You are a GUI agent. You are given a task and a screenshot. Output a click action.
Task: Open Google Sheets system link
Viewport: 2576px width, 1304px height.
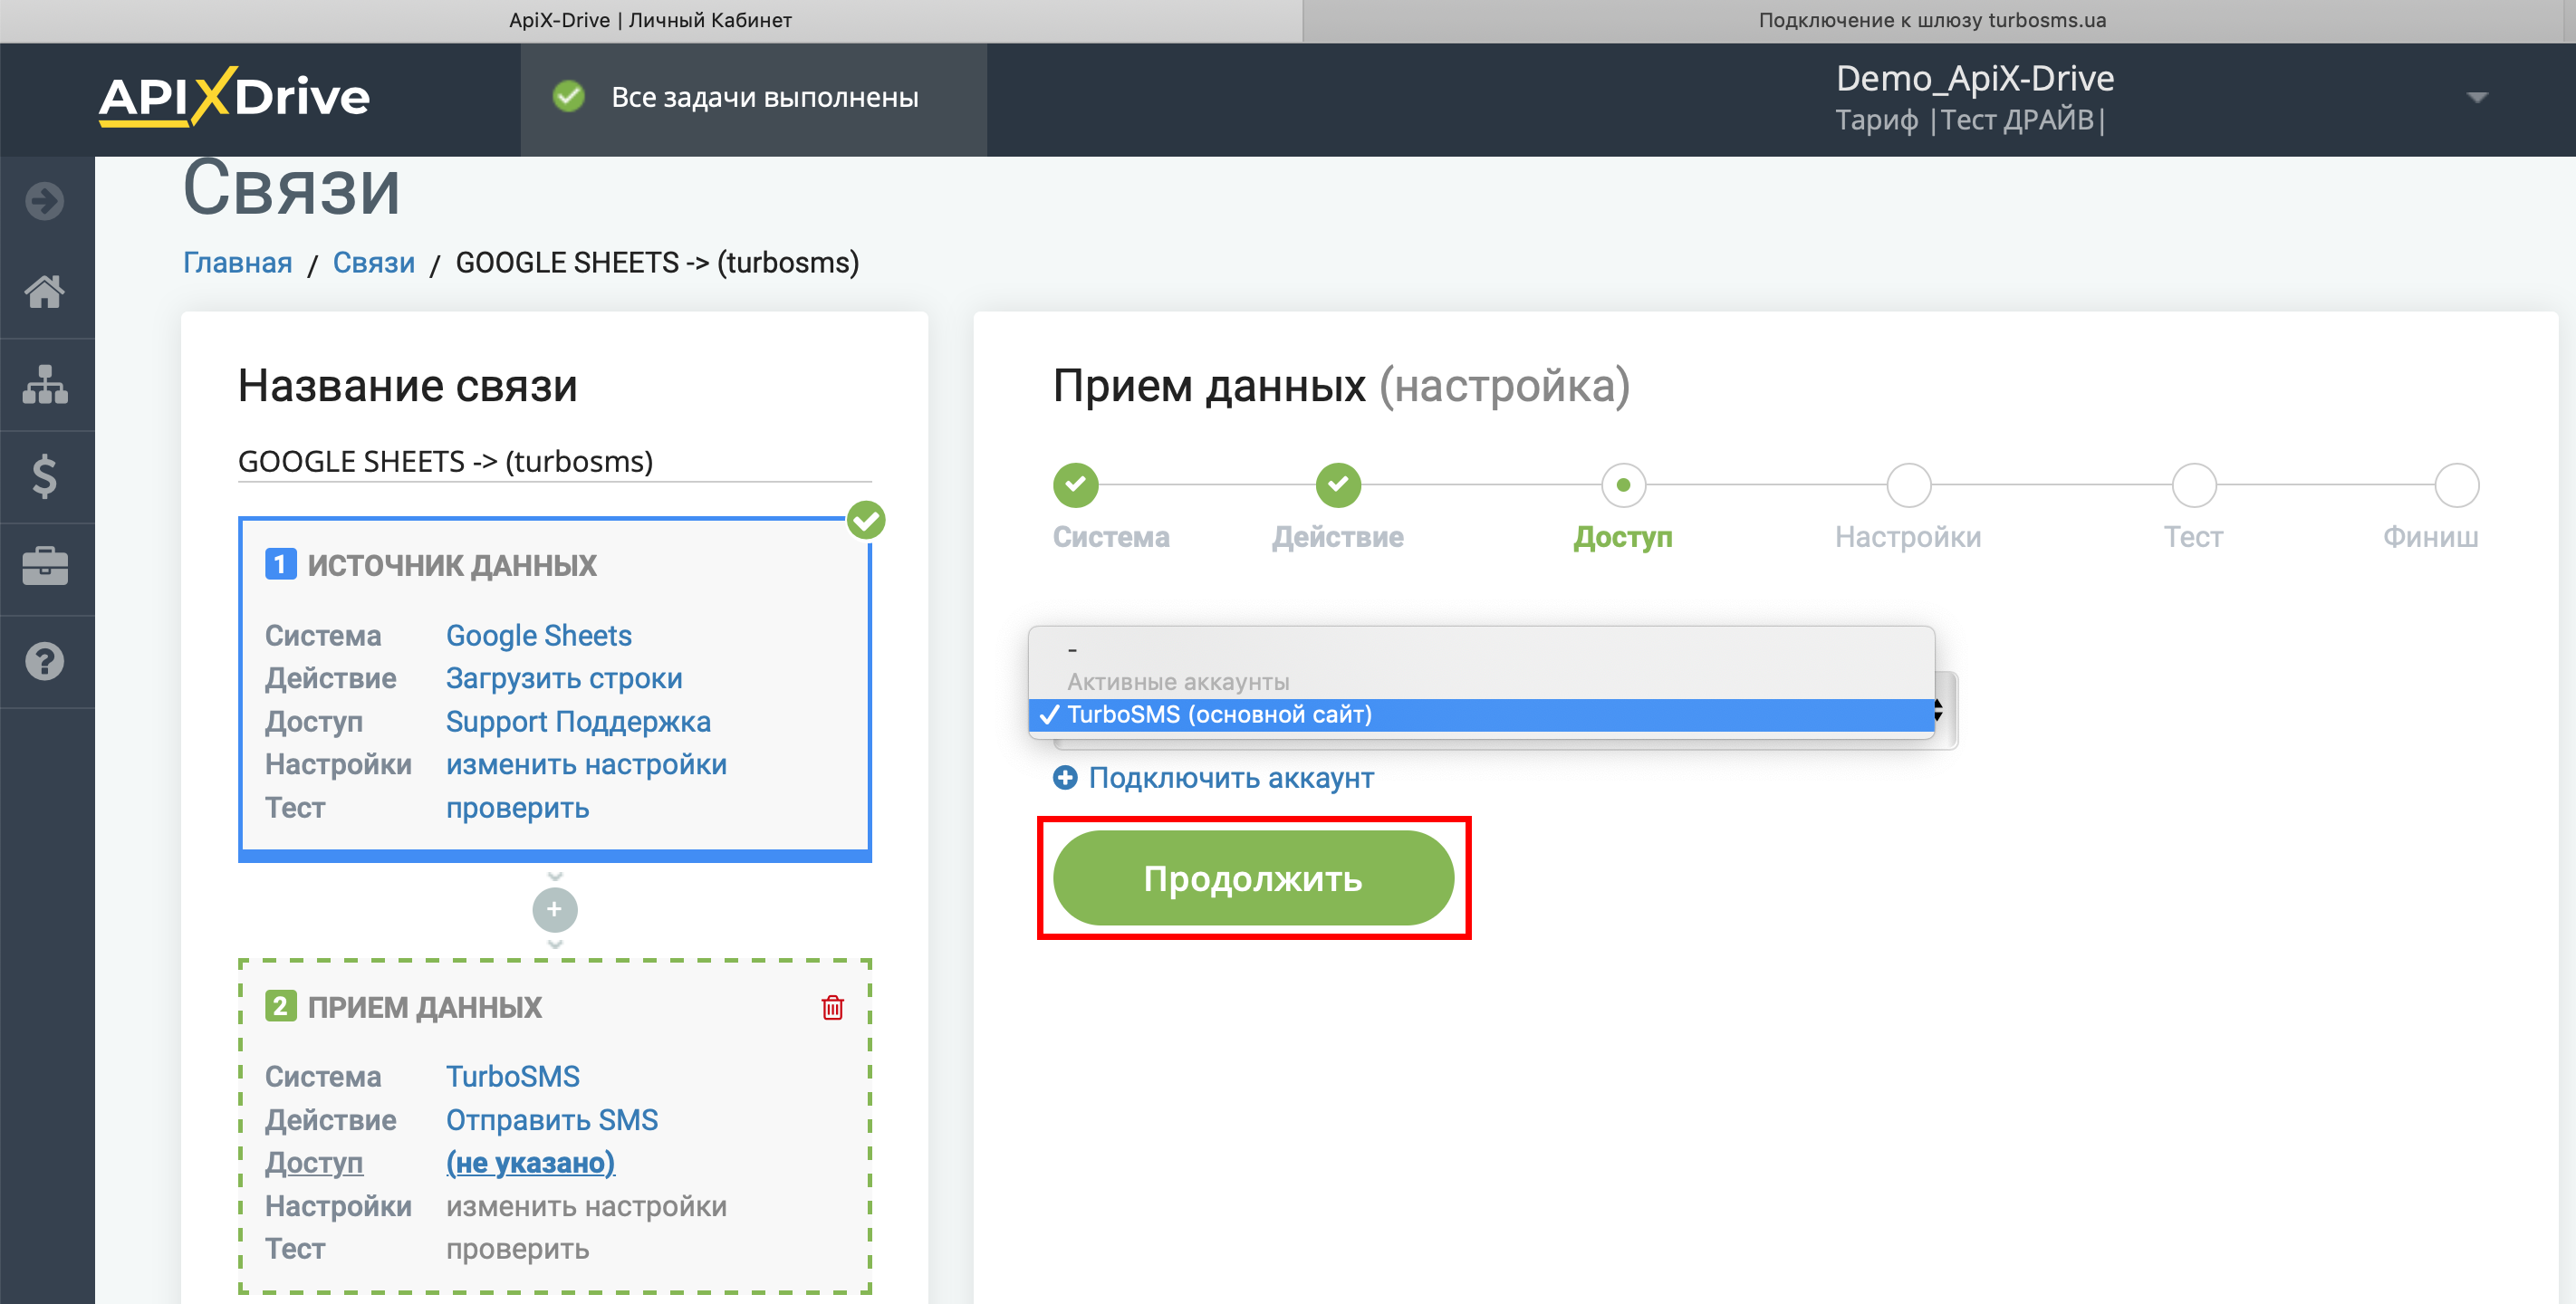[x=538, y=635]
